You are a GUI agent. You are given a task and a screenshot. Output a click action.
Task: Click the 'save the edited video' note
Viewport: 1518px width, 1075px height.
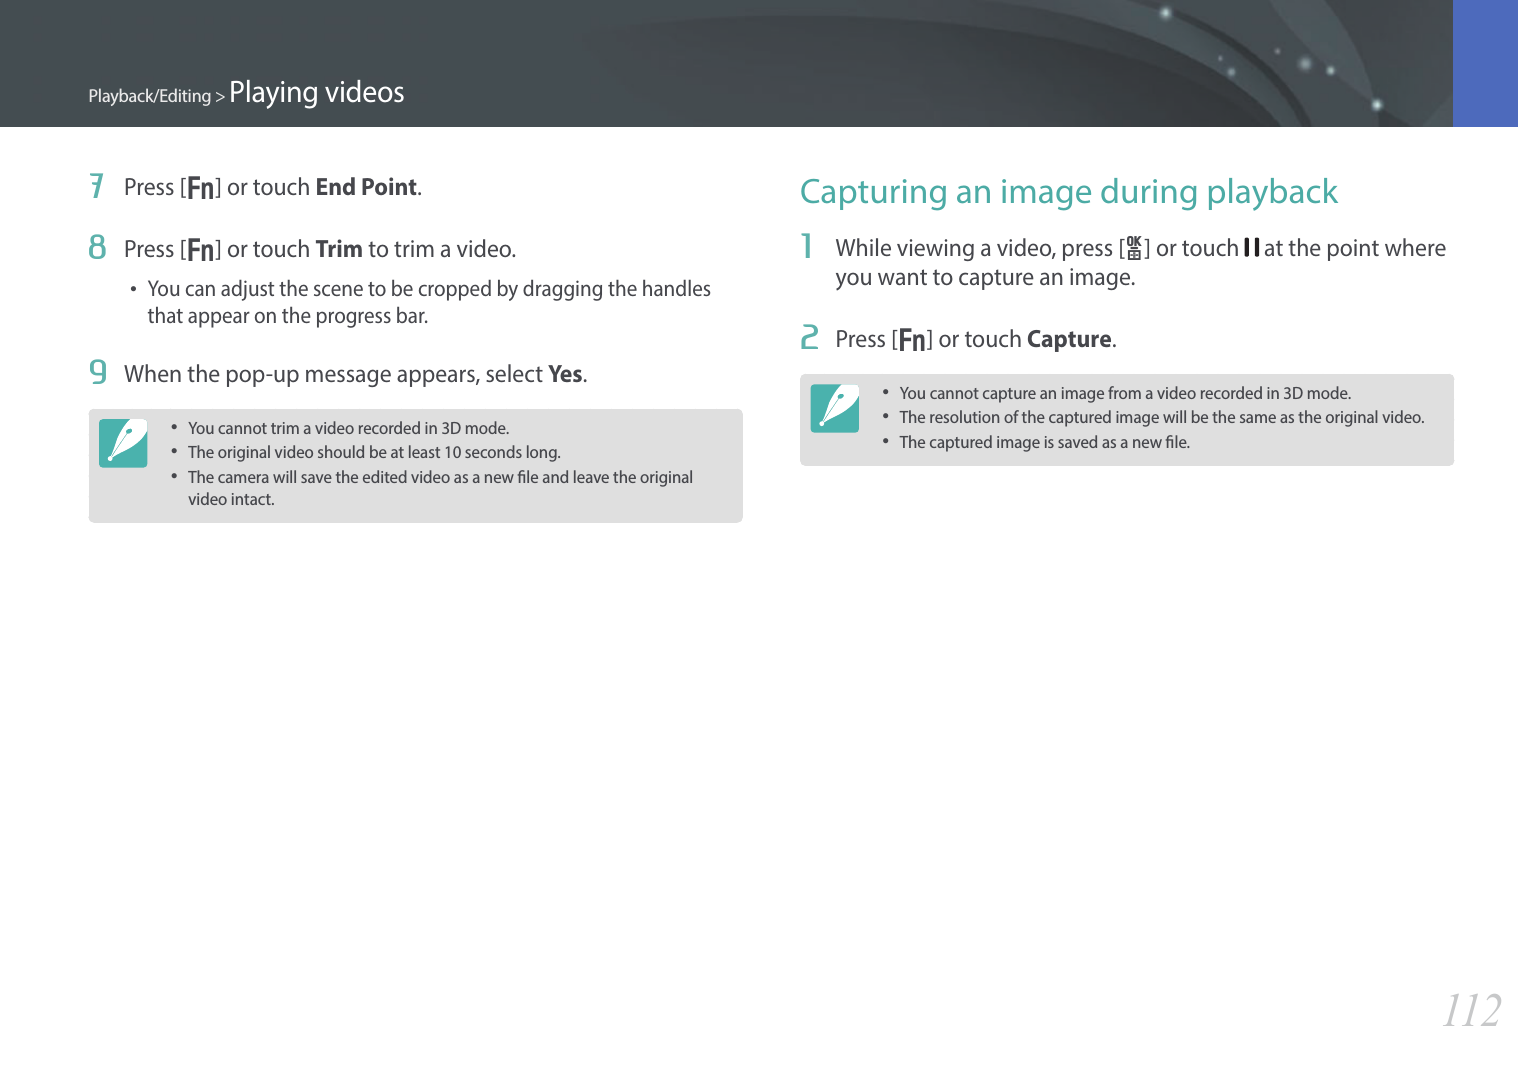coord(440,488)
